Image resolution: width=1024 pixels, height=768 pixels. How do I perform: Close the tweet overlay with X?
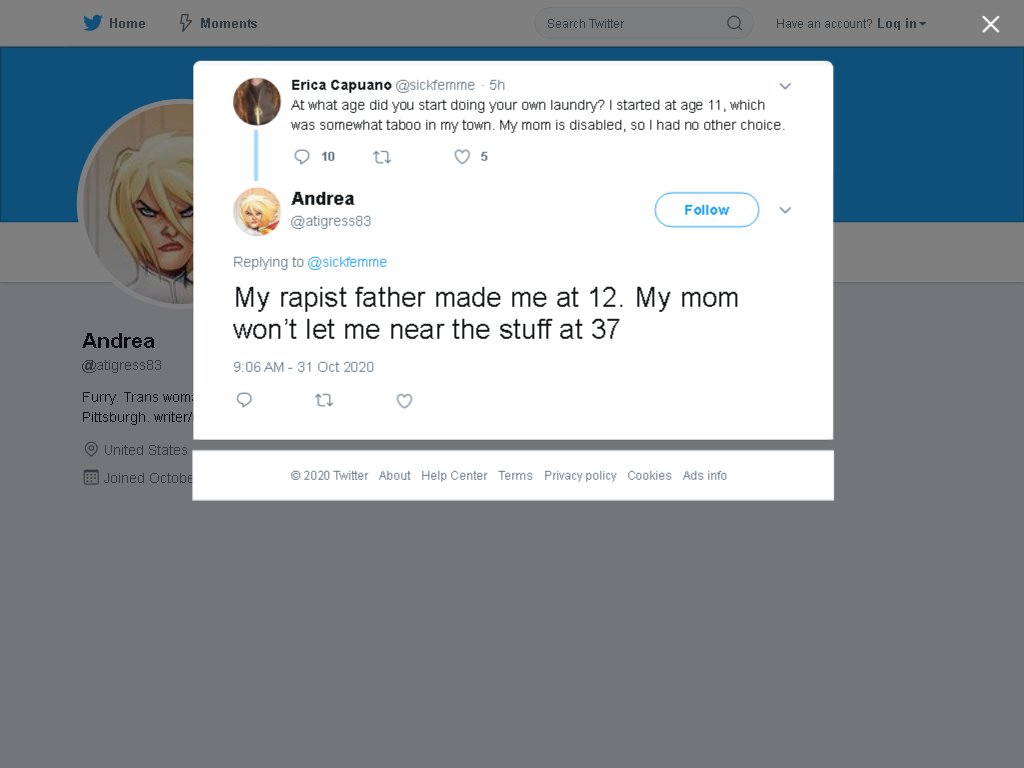pyautogui.click(x=991, y=24)
